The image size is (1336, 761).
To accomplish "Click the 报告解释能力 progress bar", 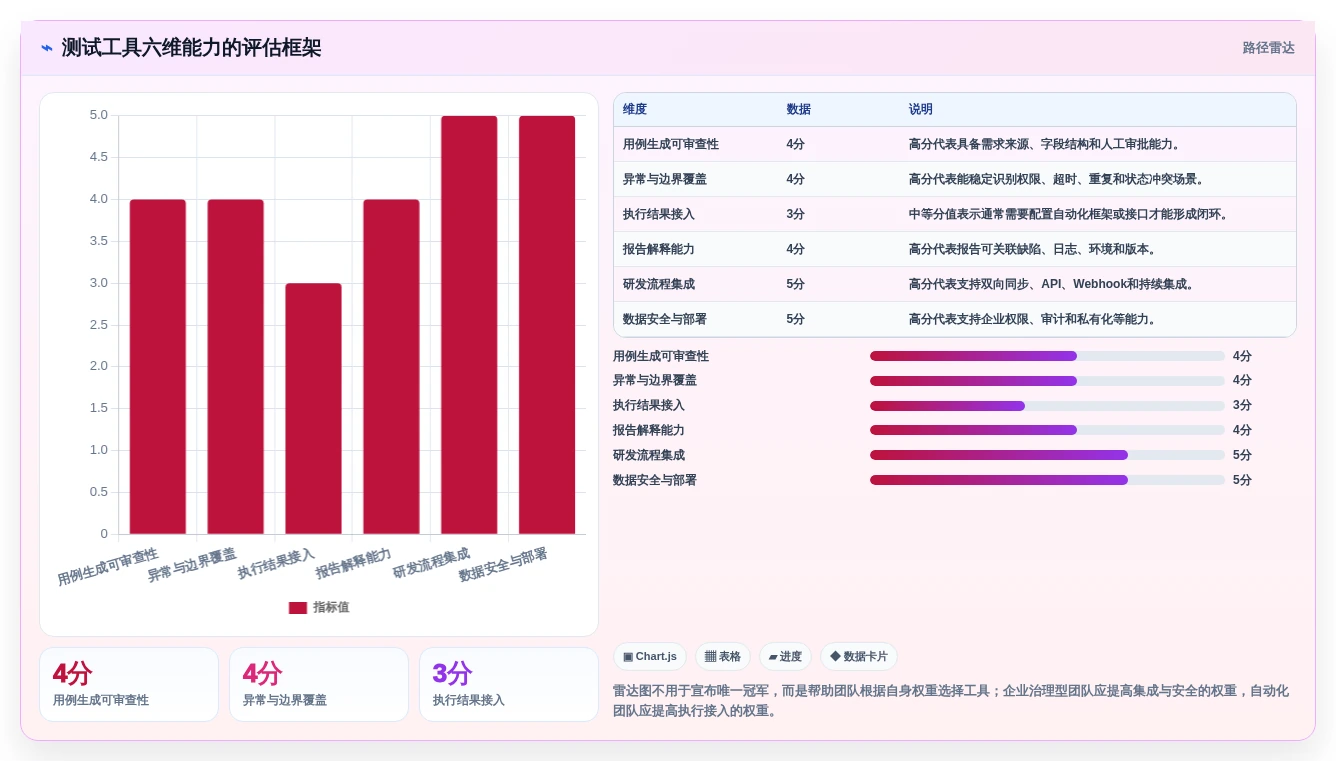I will click(x=1047, y=430).
